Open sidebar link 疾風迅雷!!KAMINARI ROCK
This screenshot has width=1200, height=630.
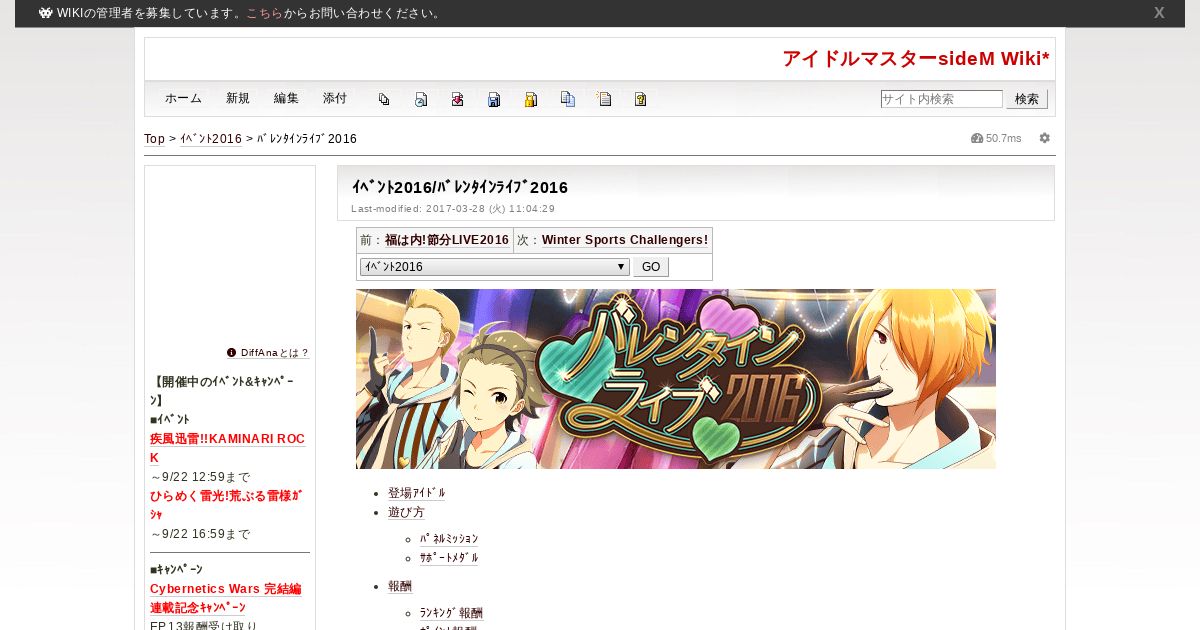(x=227, y=448)
